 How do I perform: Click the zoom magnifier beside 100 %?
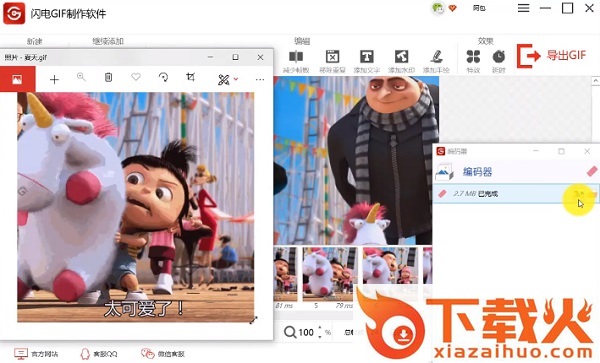click(290, 332)
